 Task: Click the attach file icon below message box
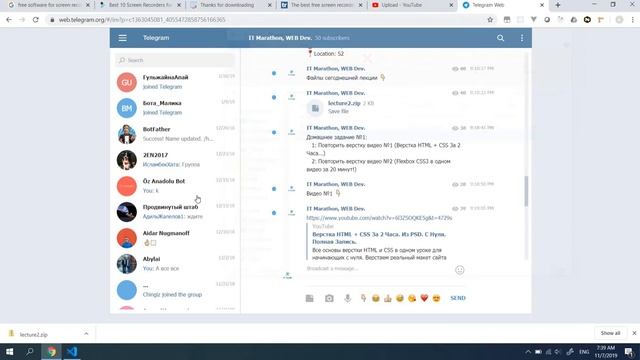[x=310, y=298]
